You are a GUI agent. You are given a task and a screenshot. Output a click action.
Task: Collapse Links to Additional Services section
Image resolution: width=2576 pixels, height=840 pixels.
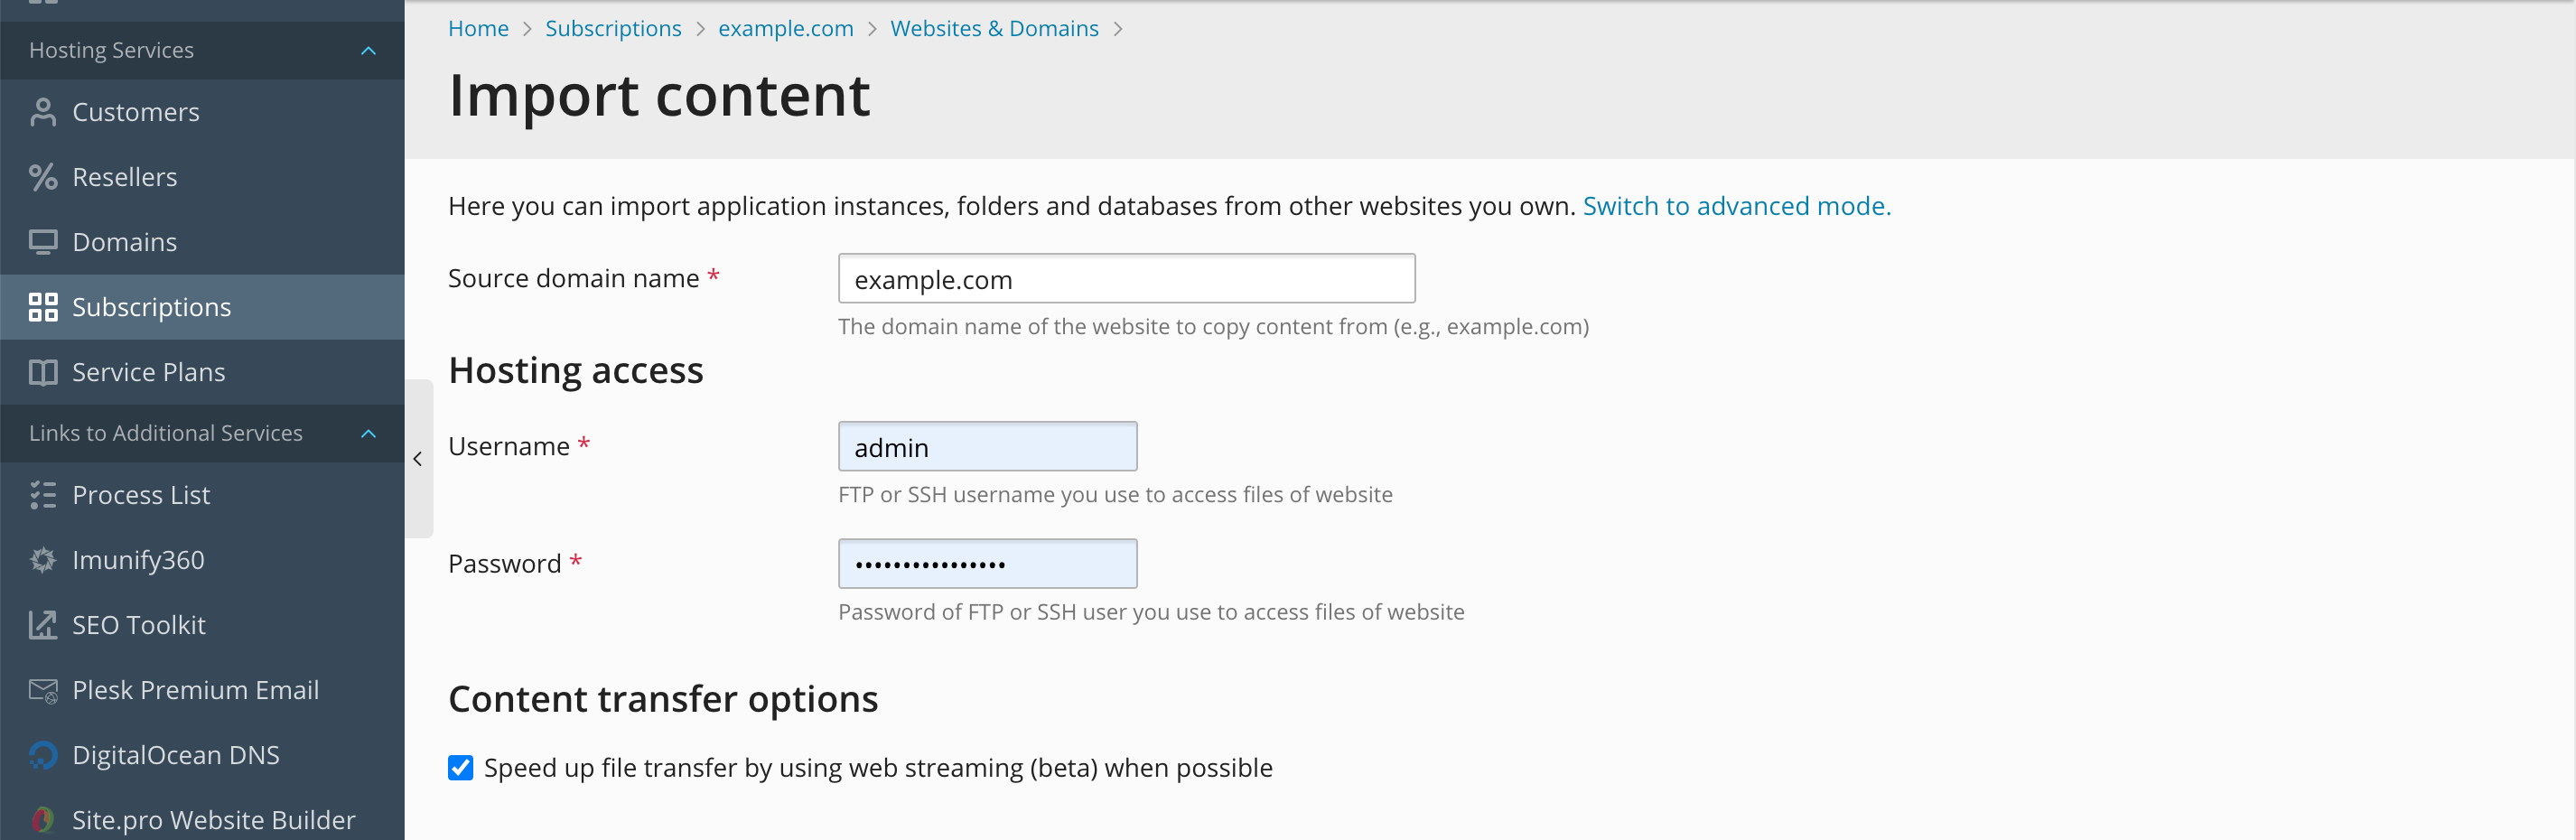pyautogui.click(x=368, y=433)
